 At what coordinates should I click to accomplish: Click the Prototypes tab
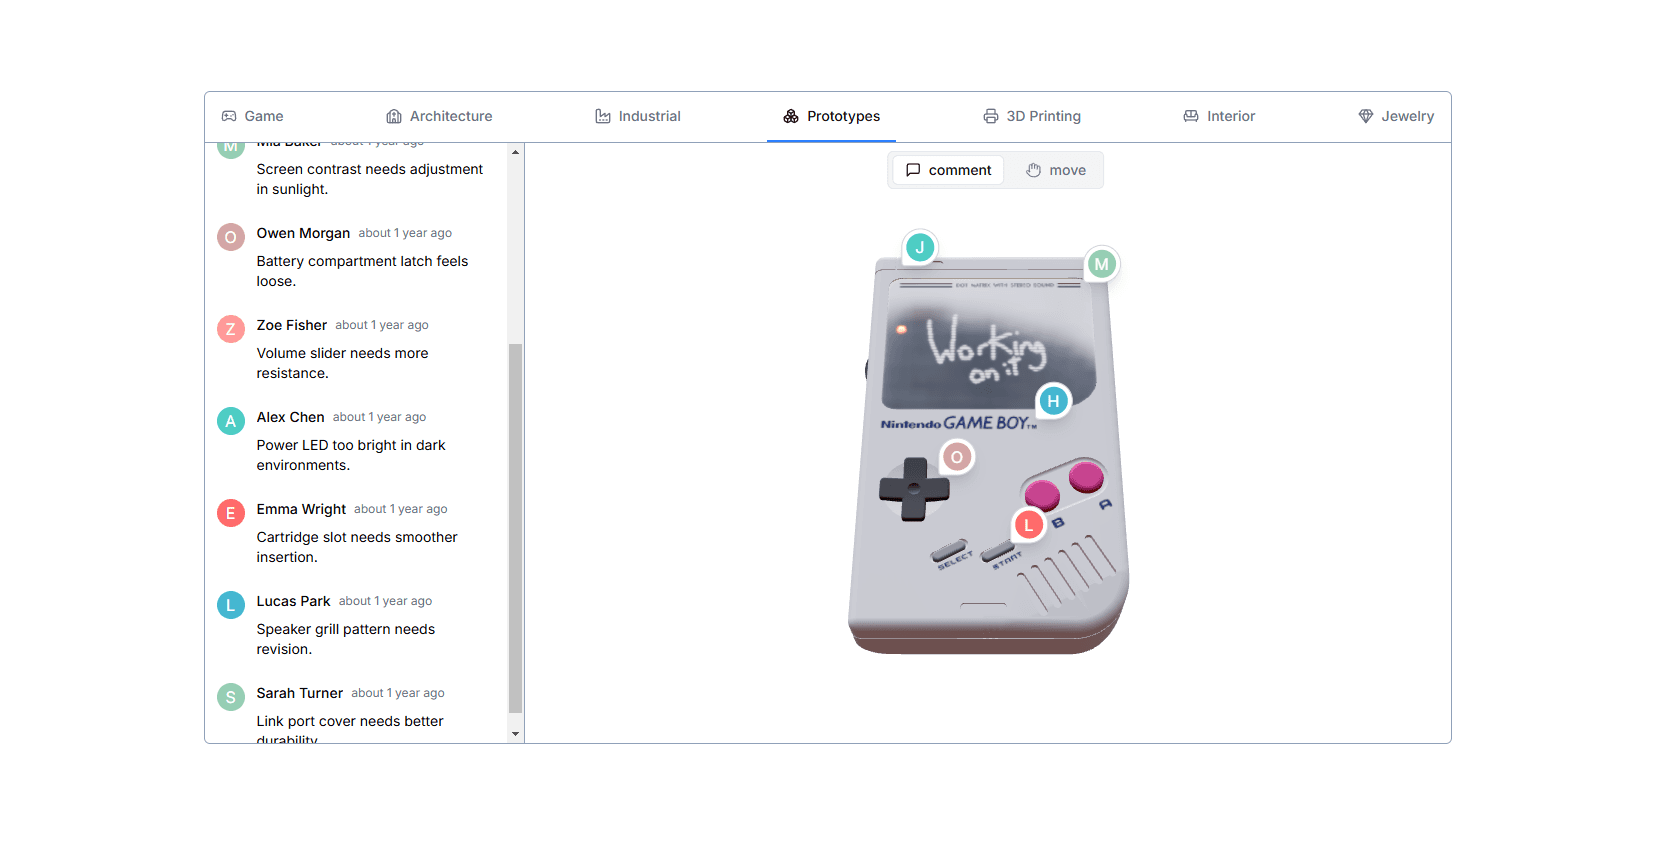(x=831, y=116)
